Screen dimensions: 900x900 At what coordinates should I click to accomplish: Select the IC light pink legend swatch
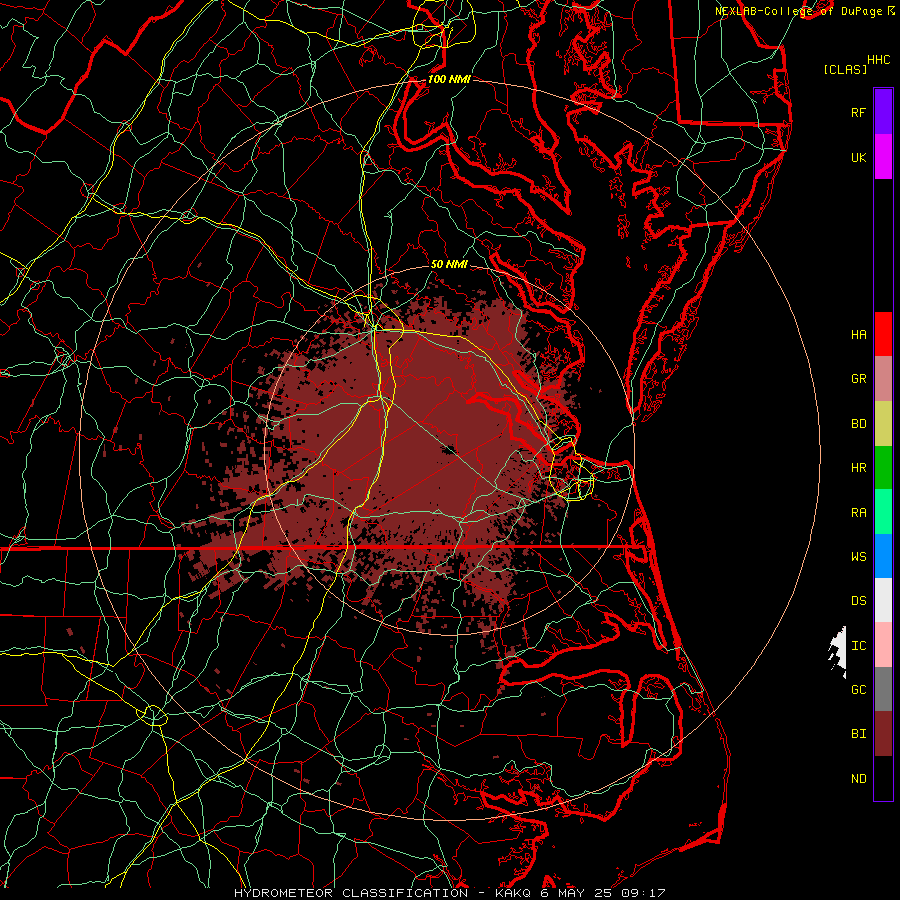point(883,645)
